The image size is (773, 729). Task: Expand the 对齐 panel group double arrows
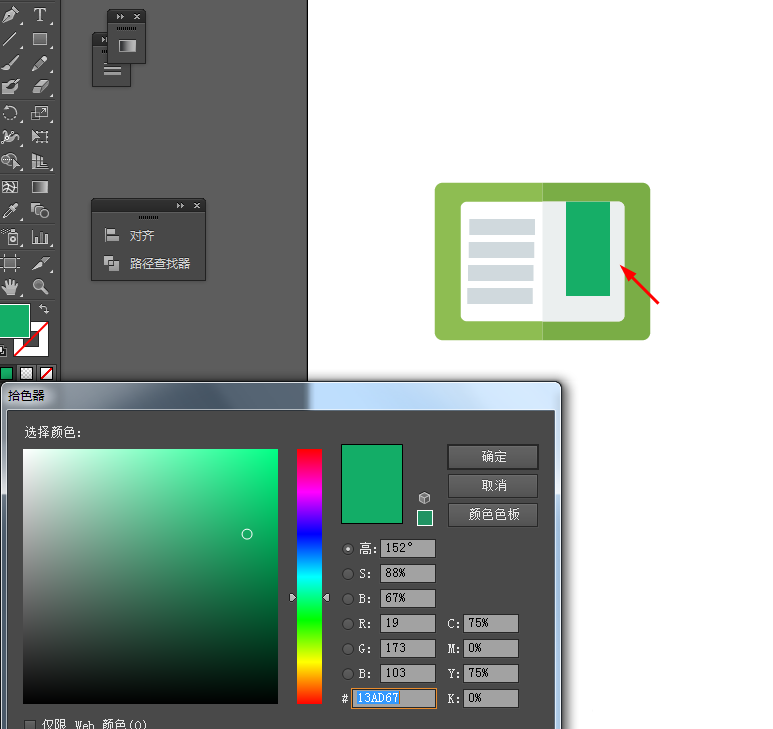point(180,205)
